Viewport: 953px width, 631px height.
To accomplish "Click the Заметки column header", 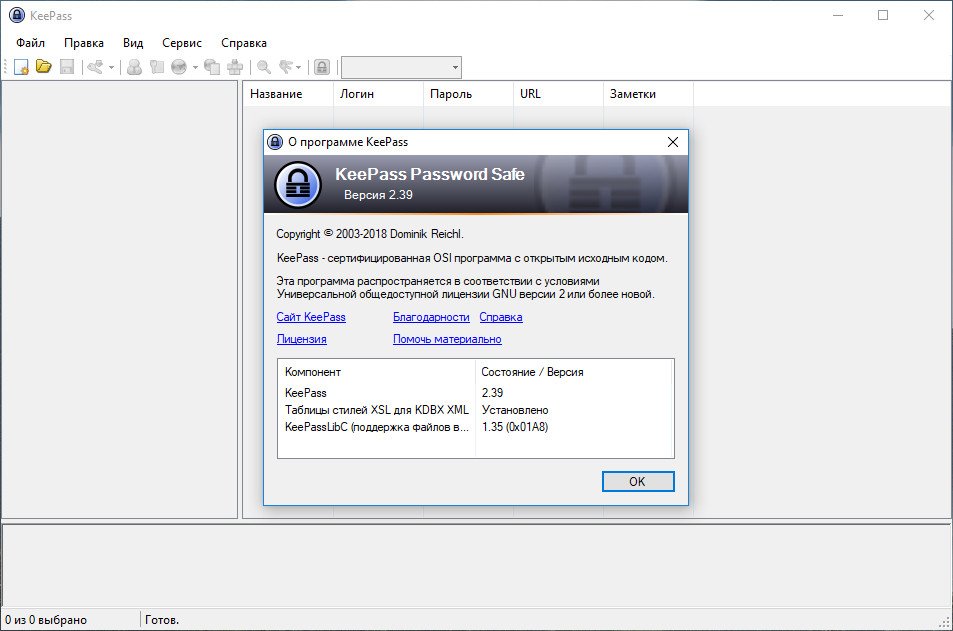I will (648, 94).
